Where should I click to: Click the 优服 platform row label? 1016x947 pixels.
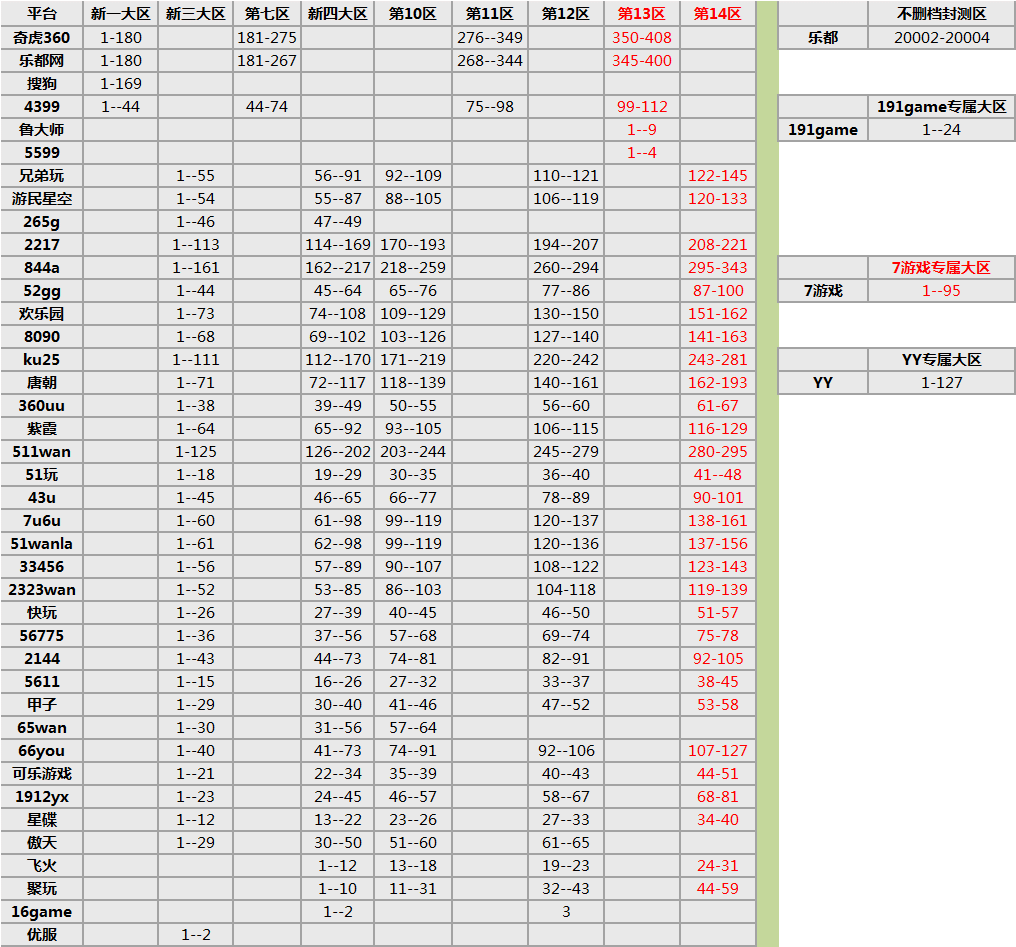click(x=41, y=935)
